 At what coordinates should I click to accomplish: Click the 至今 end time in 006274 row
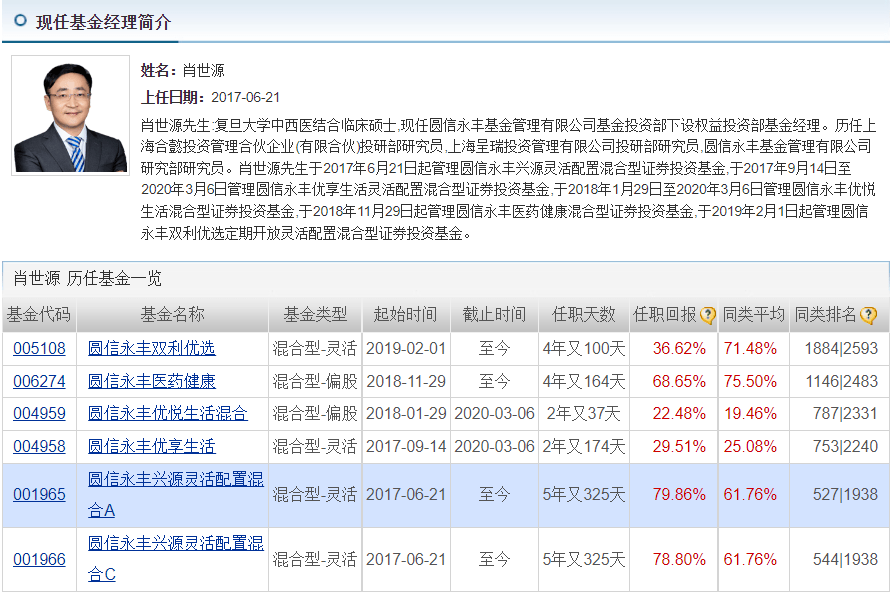494,381
